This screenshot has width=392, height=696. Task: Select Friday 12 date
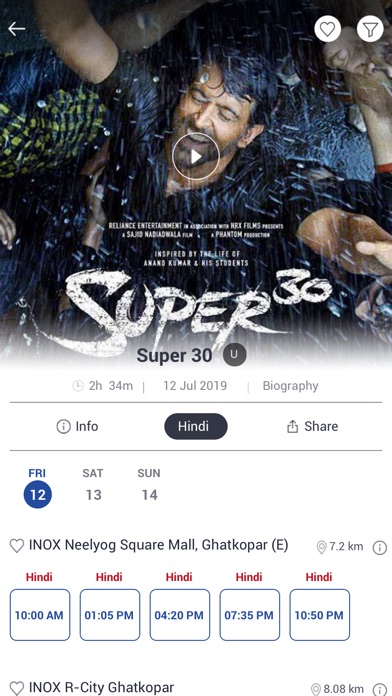[x=38, y=486]
